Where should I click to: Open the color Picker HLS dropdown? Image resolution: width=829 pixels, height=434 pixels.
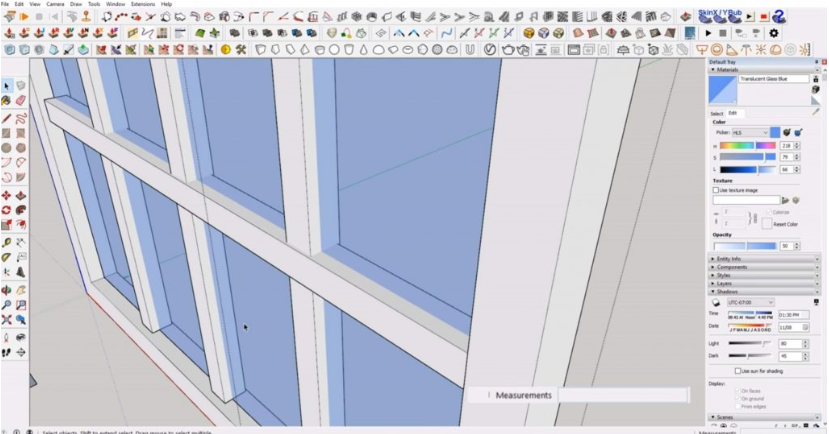click(750, 132)
